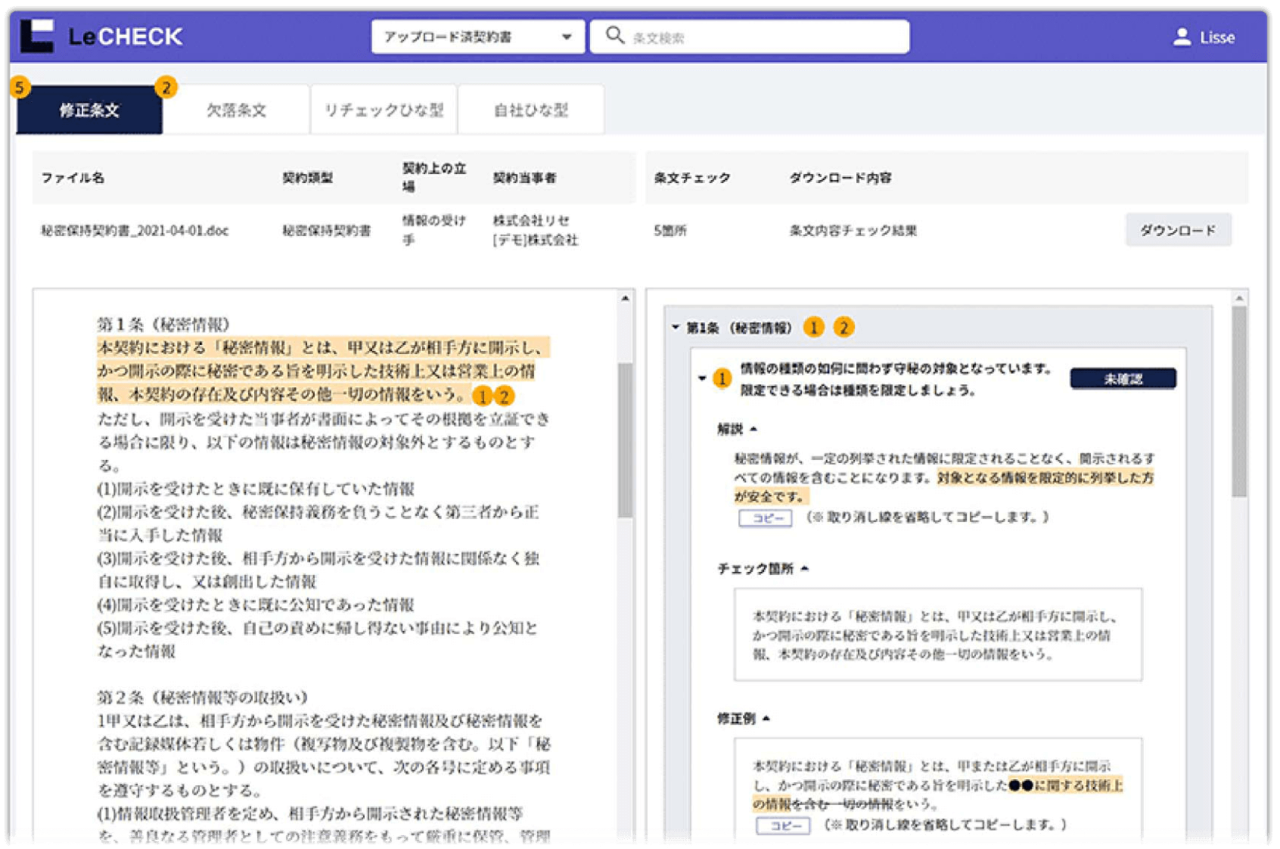Click the LeCHECK logo icon
Viewport: 1280px width, 849px height.
[36, 36]
